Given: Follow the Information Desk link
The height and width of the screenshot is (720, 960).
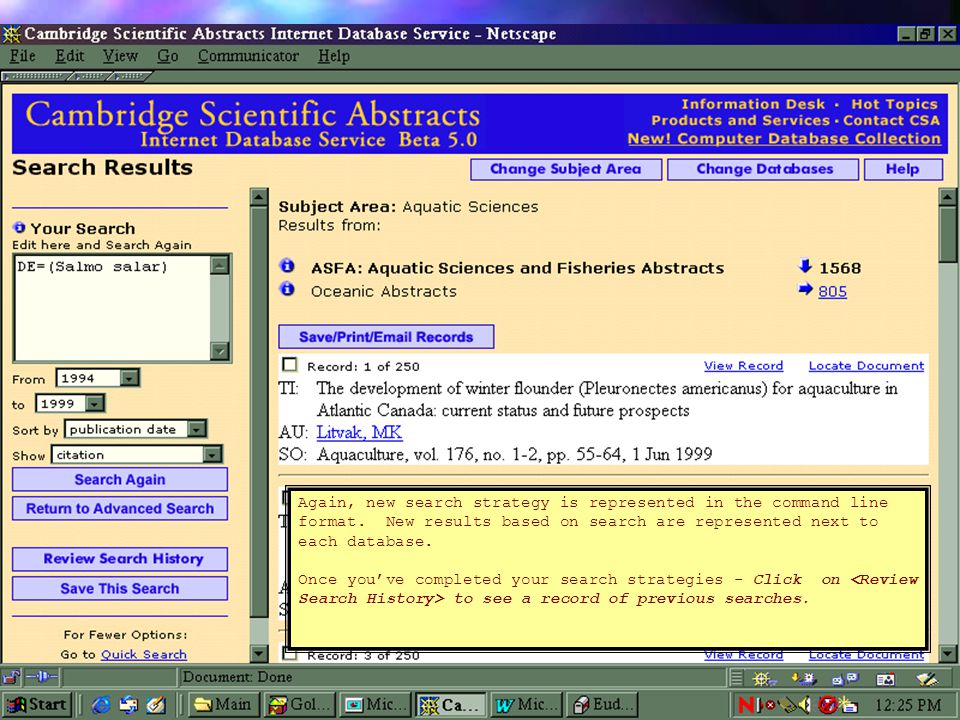Looking at the screenshot, I should point(753,104).
